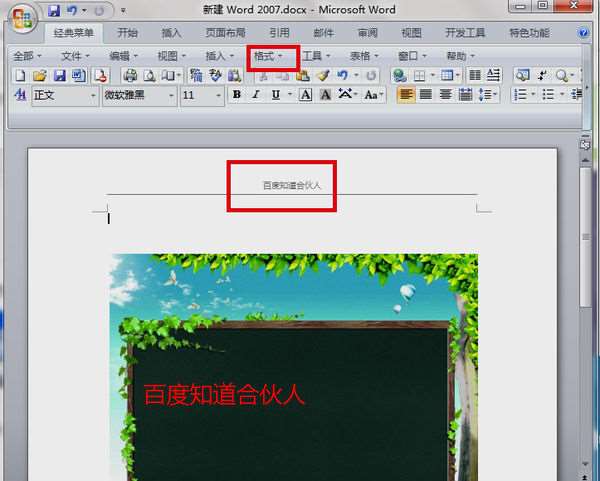600x481 pixels.
Task: Click the Redo/Repeat icon in classic toolbar
Action: 371,75
